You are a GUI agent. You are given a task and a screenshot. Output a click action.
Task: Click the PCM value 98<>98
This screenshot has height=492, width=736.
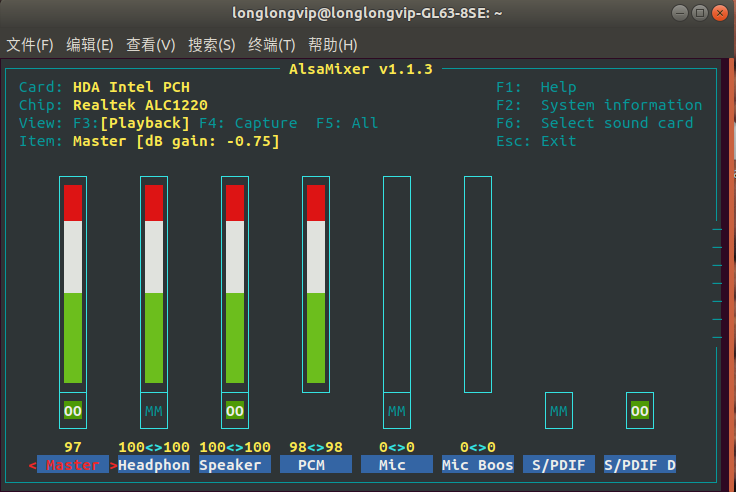click(316, 447)
